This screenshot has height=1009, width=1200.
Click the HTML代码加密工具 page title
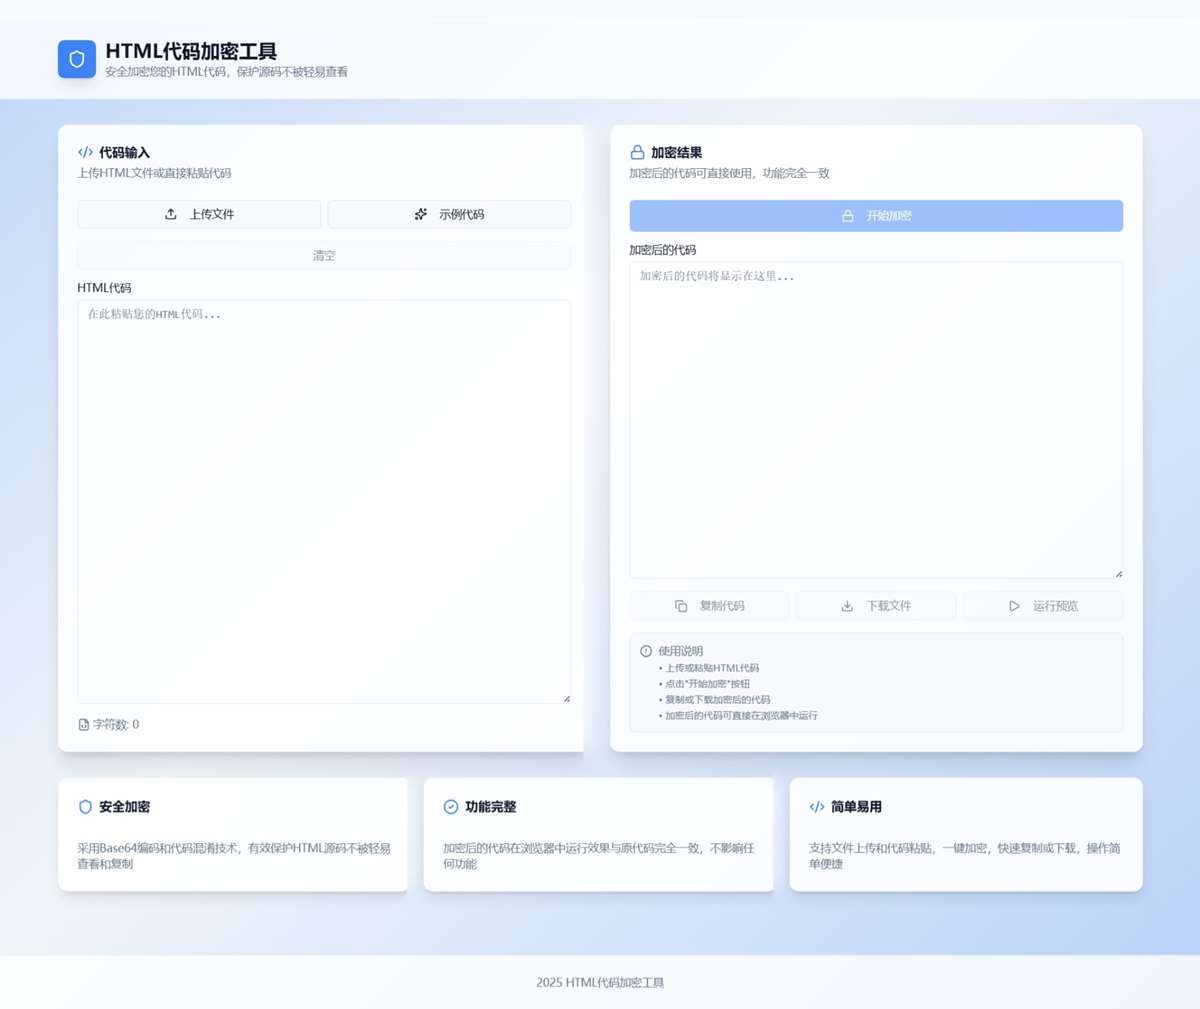tap(191, 51)
